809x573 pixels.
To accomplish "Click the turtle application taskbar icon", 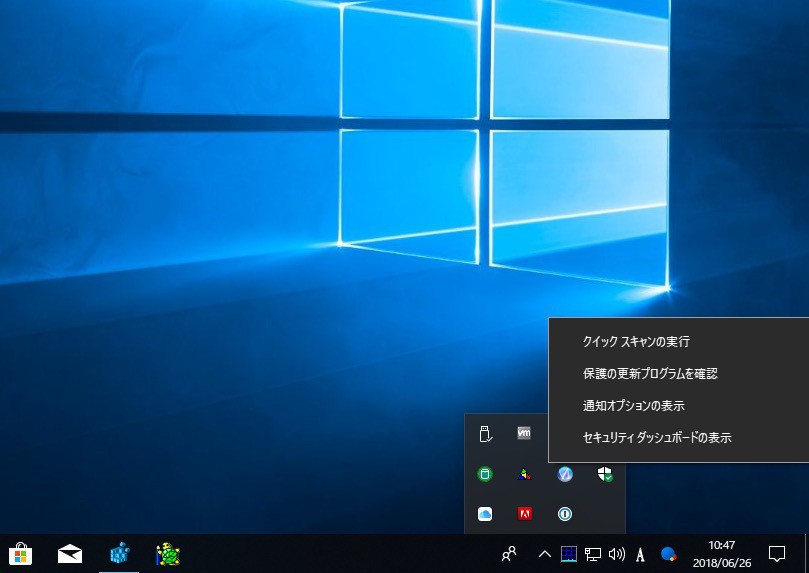I will [168, 553].
